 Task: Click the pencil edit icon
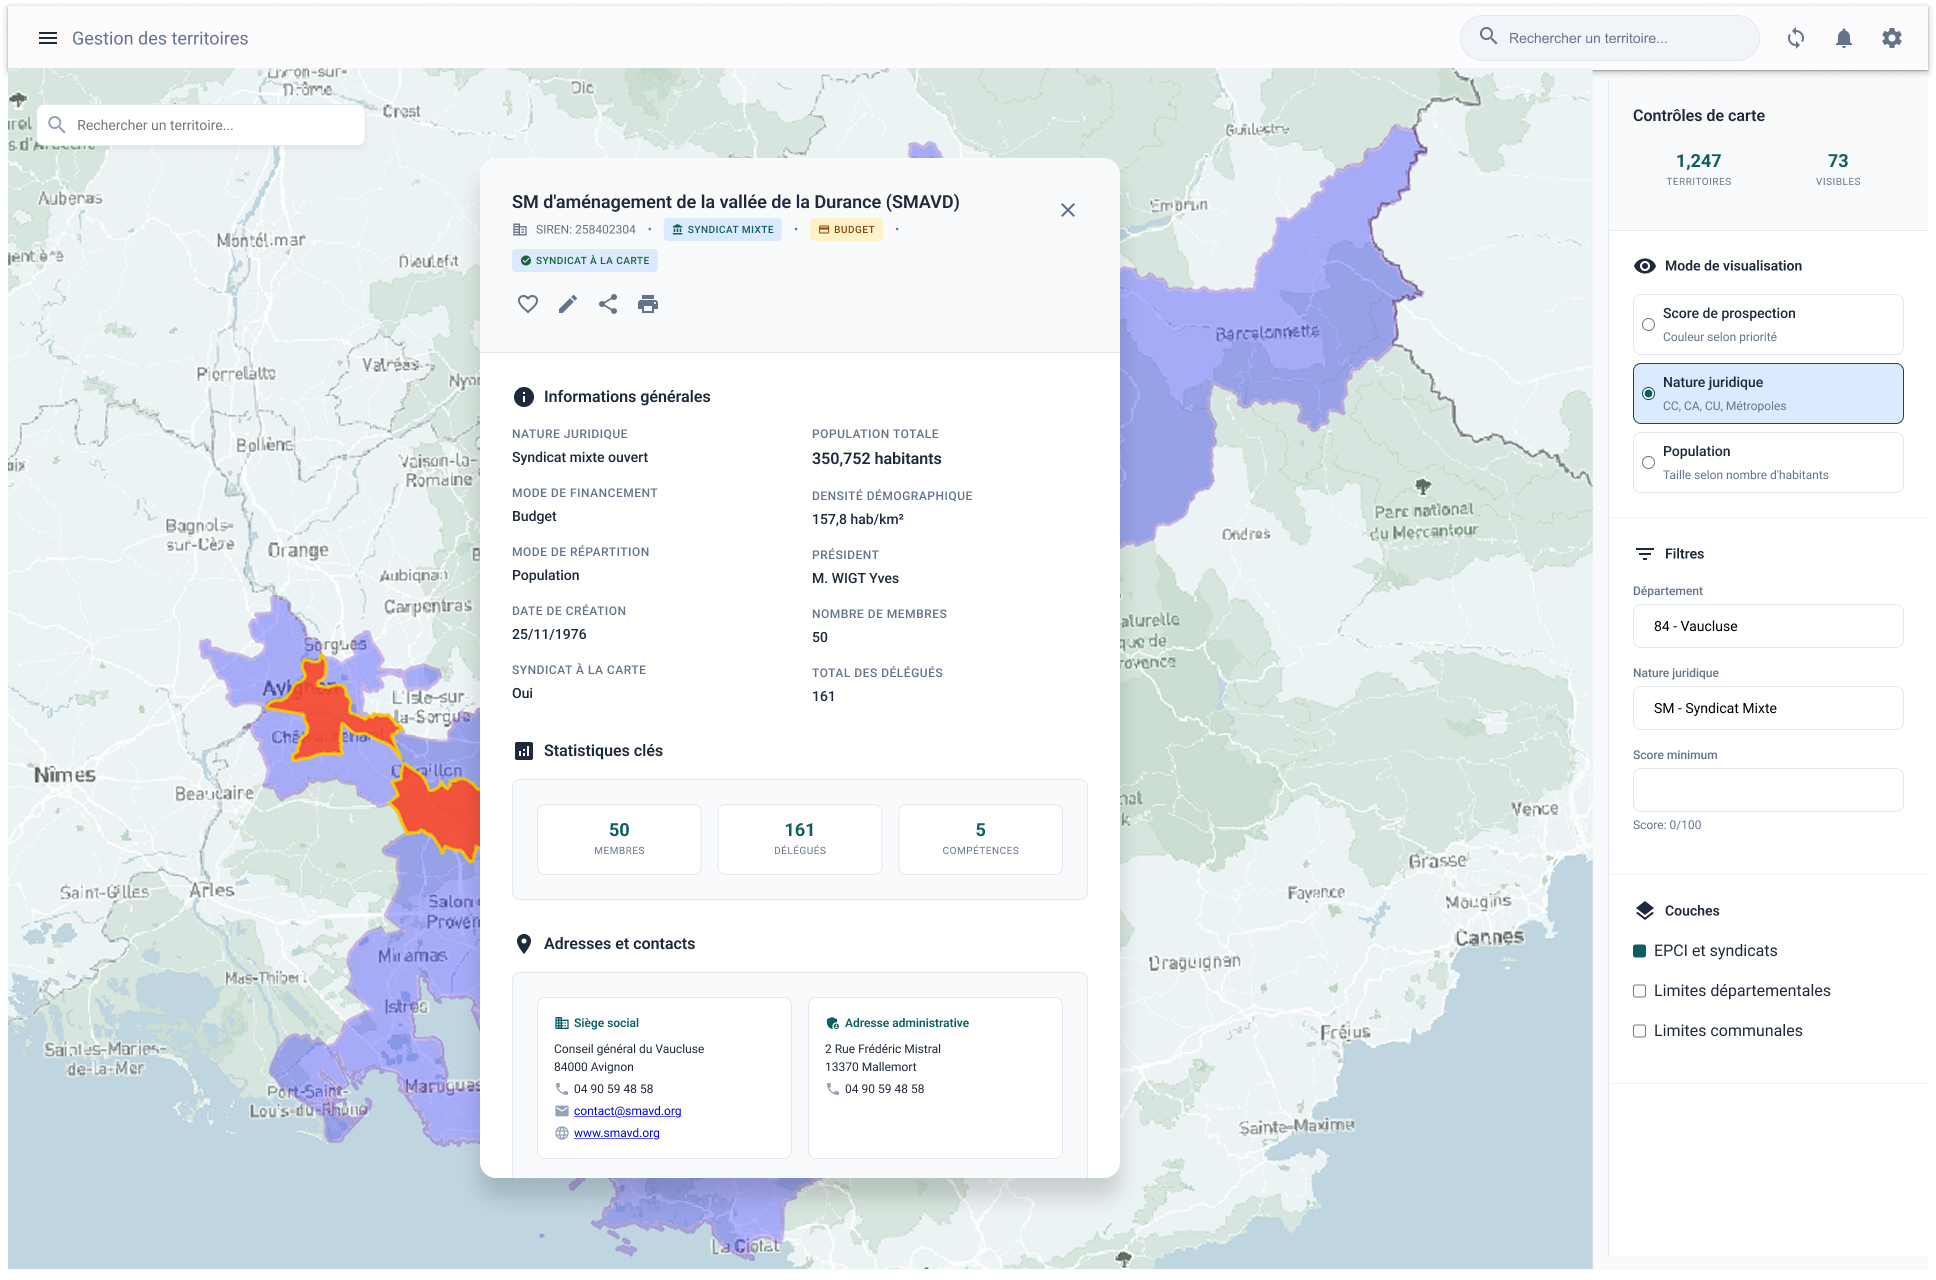pyautogui.click(x=568, y=304)
